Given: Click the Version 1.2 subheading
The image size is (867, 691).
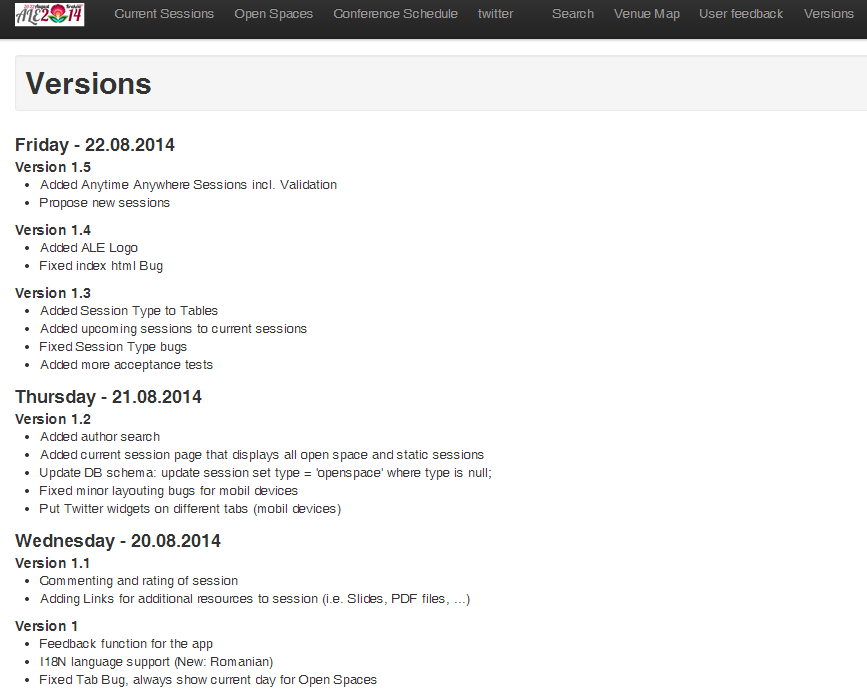Looking at the screenshot, I should click(53, 419).
